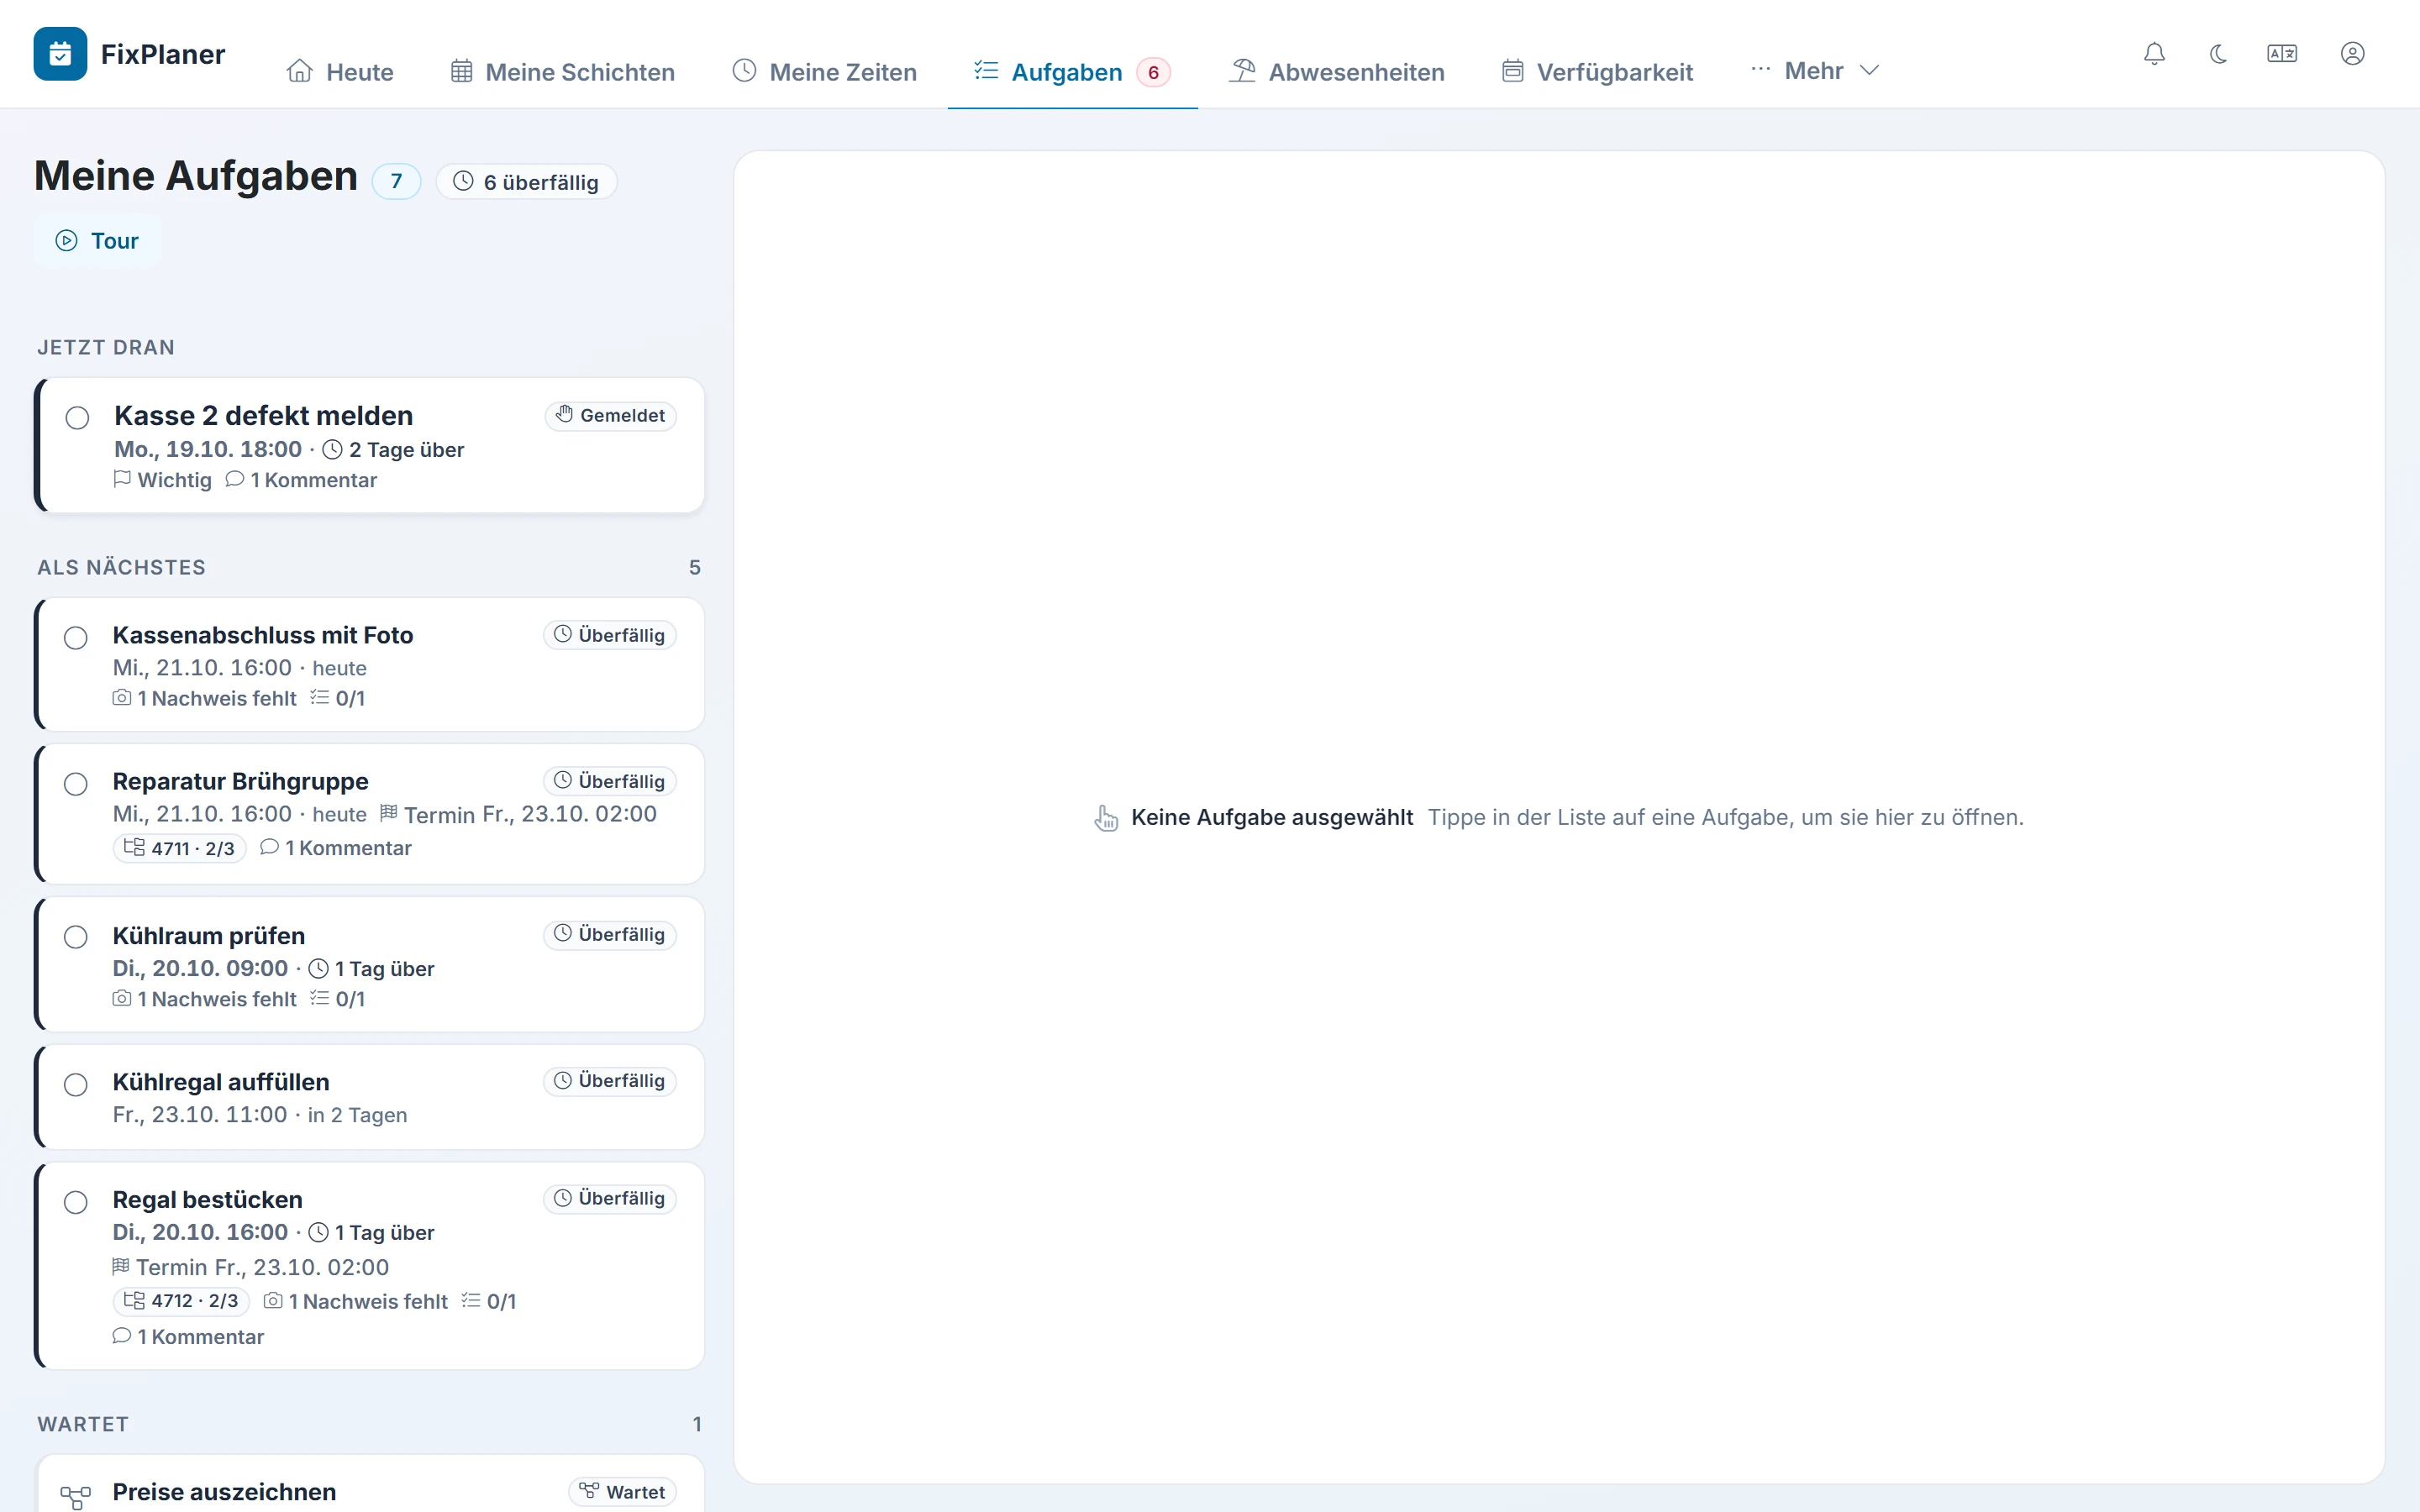Click the 4712 · 2/3 order chip
The width and height of the screenshot is (2420, 1512).
pyautogui.click(x=181, y=1301)
